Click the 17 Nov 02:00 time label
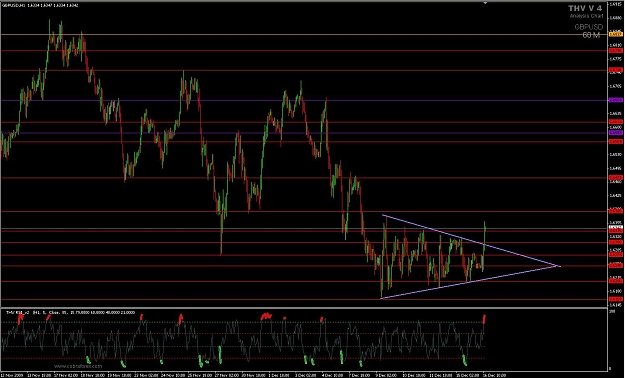The height and width of the screenshot is (378, 625). pos(67,375)
